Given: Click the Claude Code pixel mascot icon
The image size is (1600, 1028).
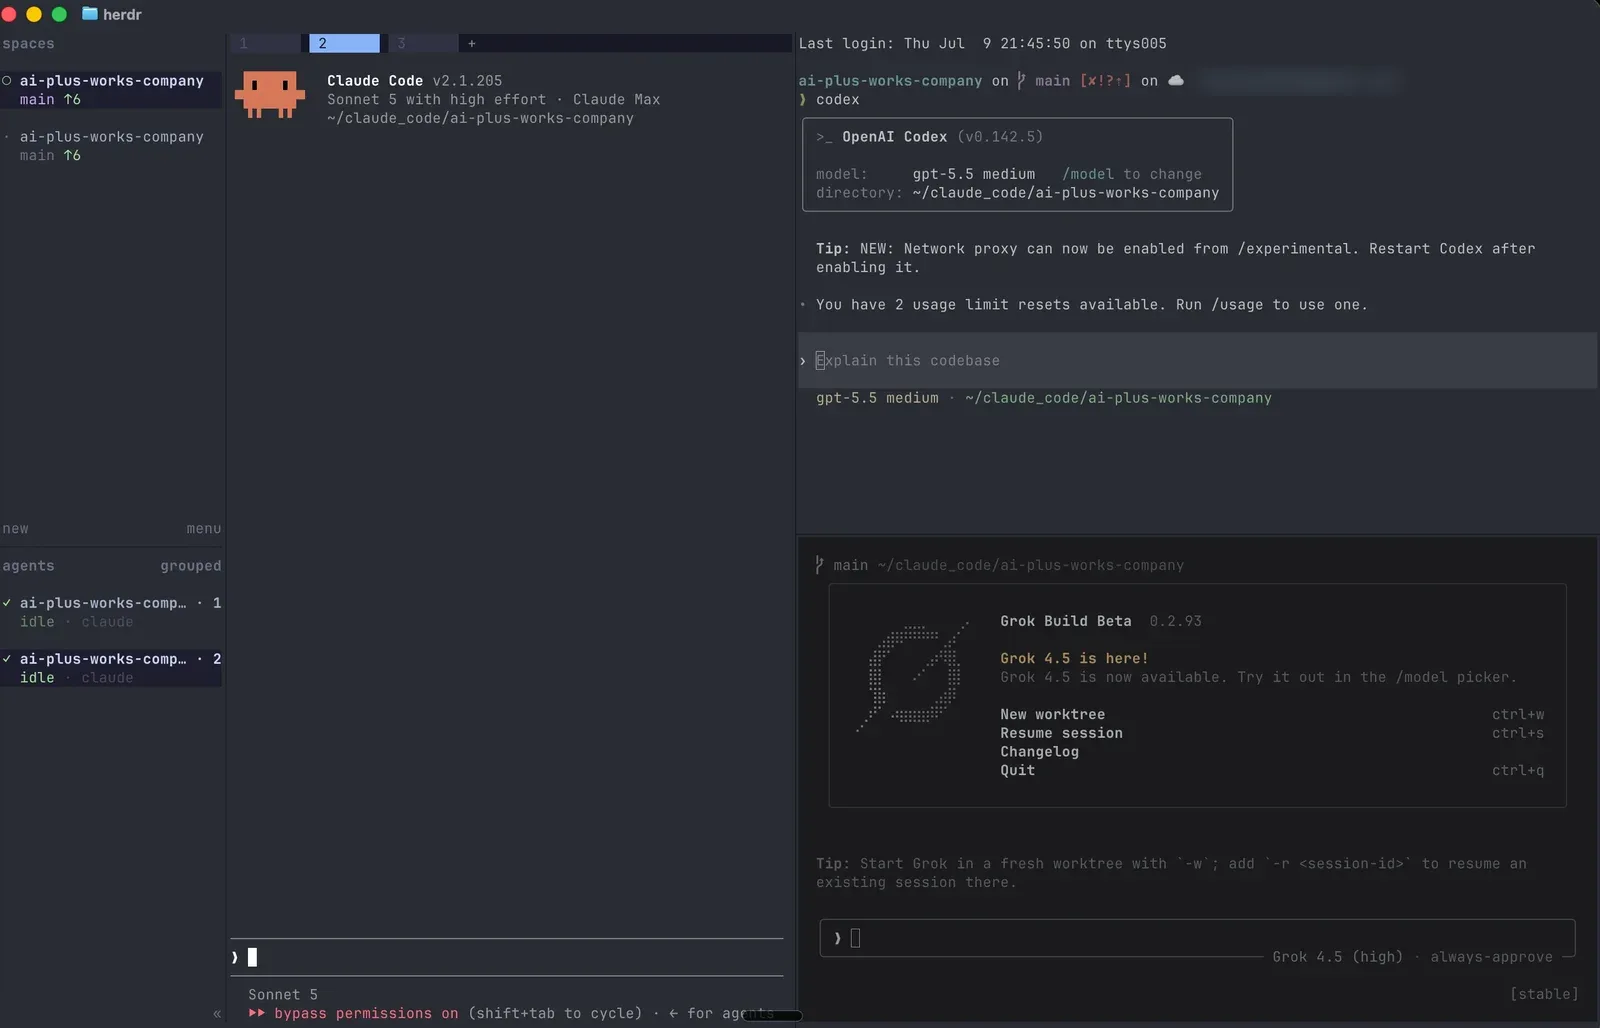Looking at the screenshot, I should point(270,95).
